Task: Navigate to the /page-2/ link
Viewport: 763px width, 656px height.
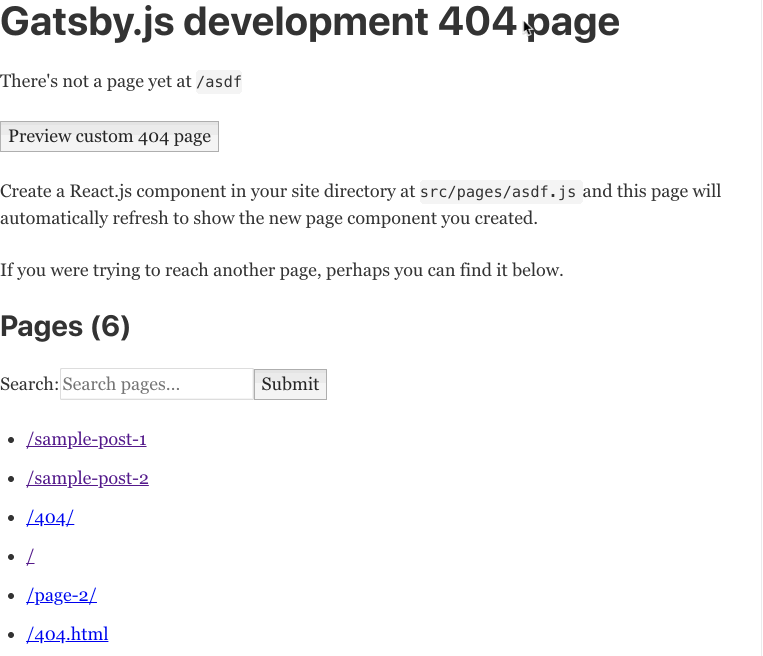Action: (x=61, y=595)
